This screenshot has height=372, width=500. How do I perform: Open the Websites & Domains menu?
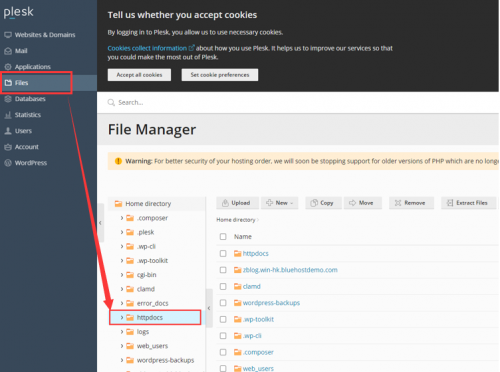click(40, 35)
